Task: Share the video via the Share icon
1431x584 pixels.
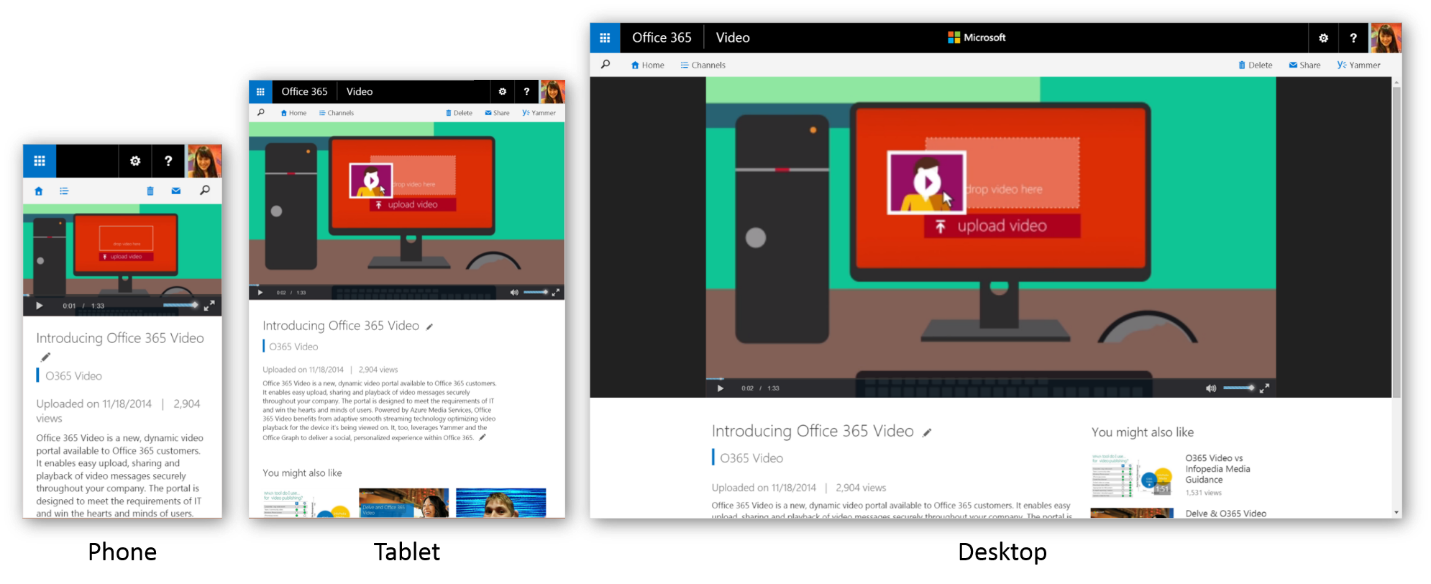Action: click(x=1303, y=64)
